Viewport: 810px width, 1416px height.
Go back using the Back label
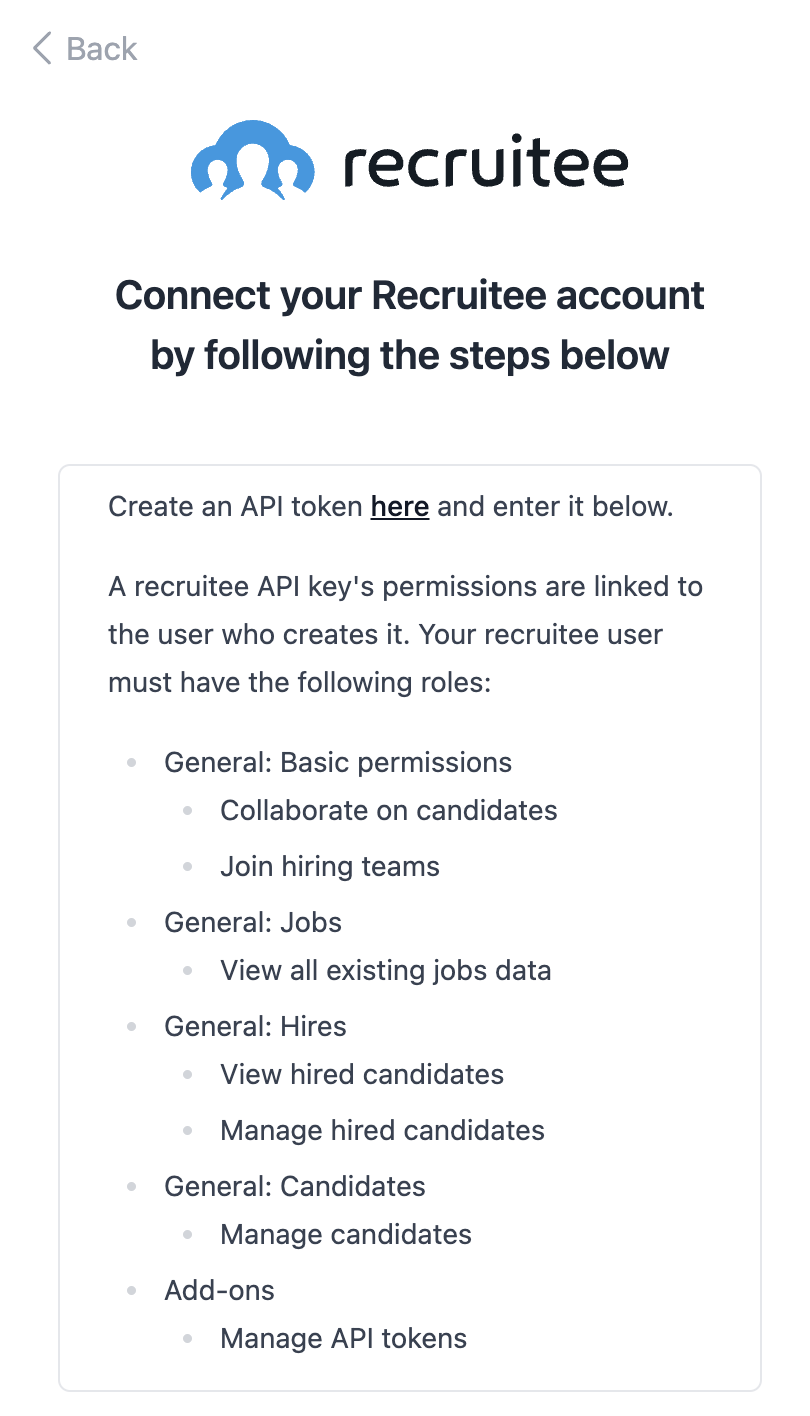tap(102, 48)
